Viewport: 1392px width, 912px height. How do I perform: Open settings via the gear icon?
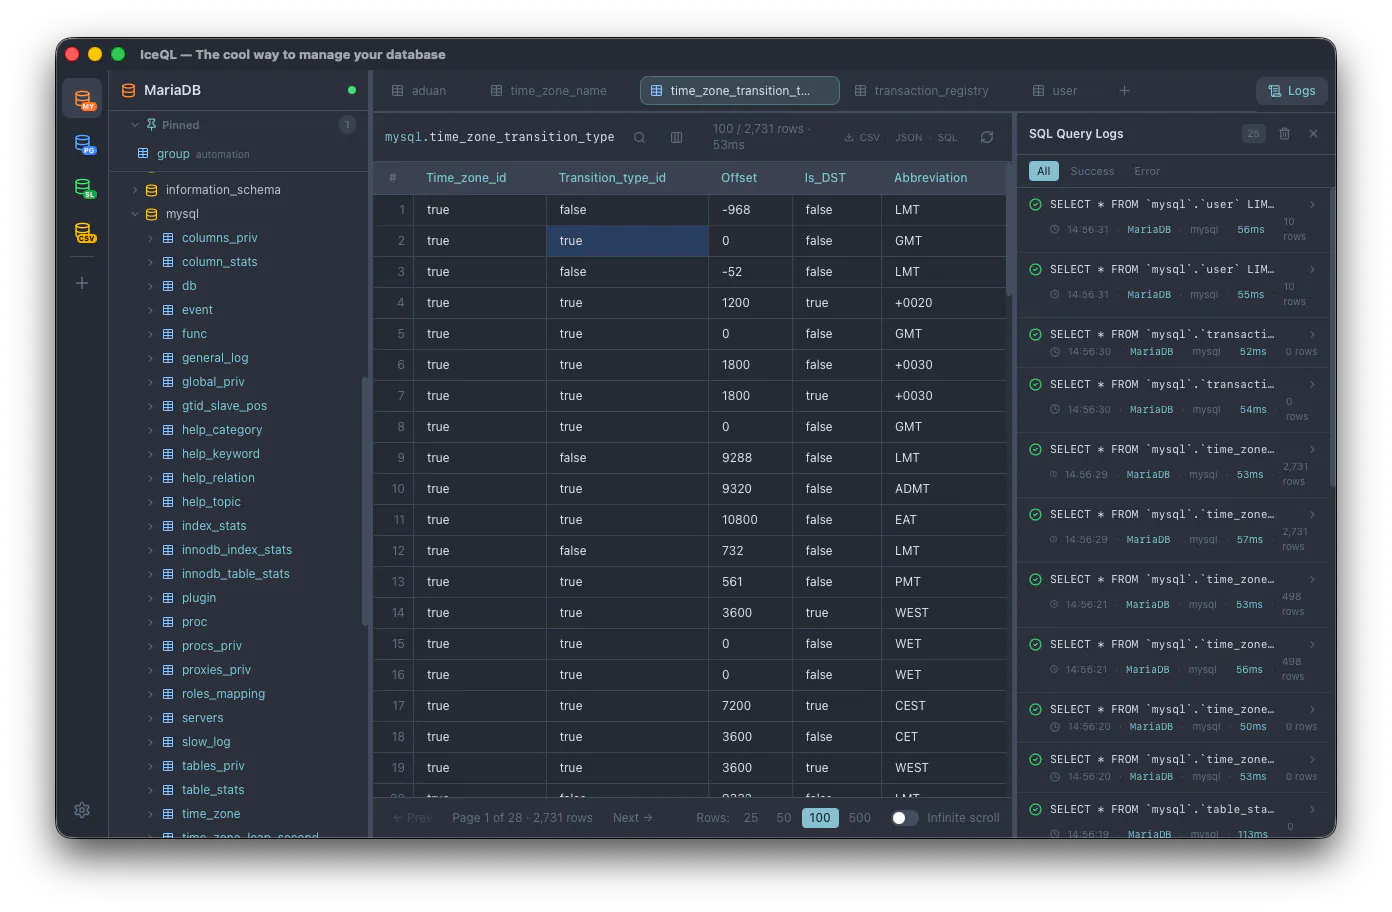click(x=82, y=810)
